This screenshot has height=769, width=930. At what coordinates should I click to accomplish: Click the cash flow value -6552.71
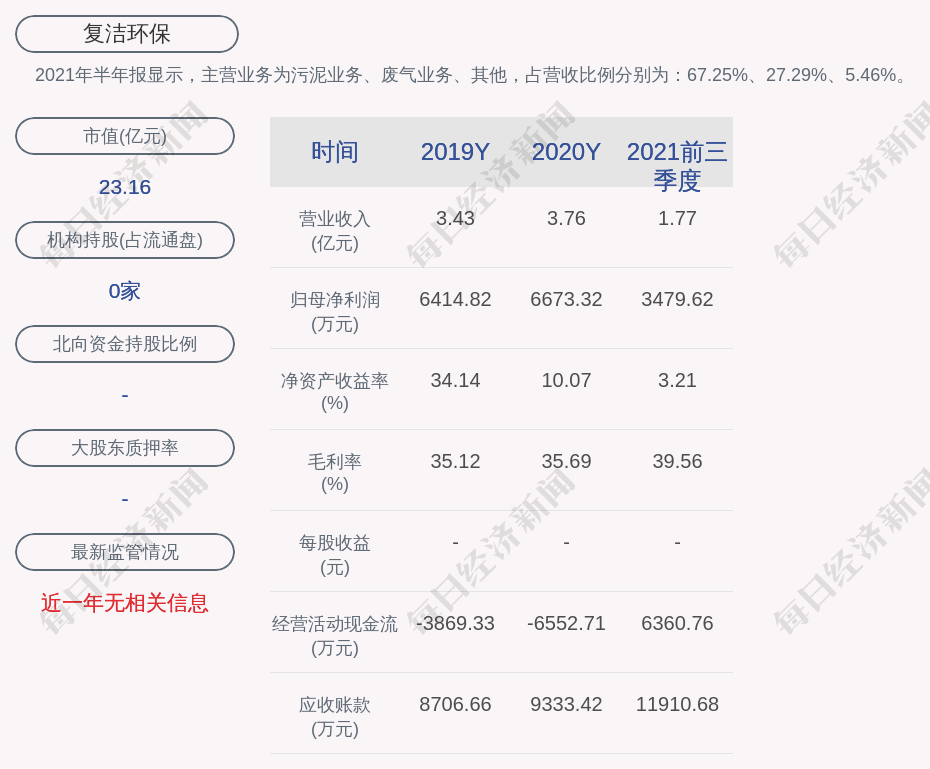[566, 623]
